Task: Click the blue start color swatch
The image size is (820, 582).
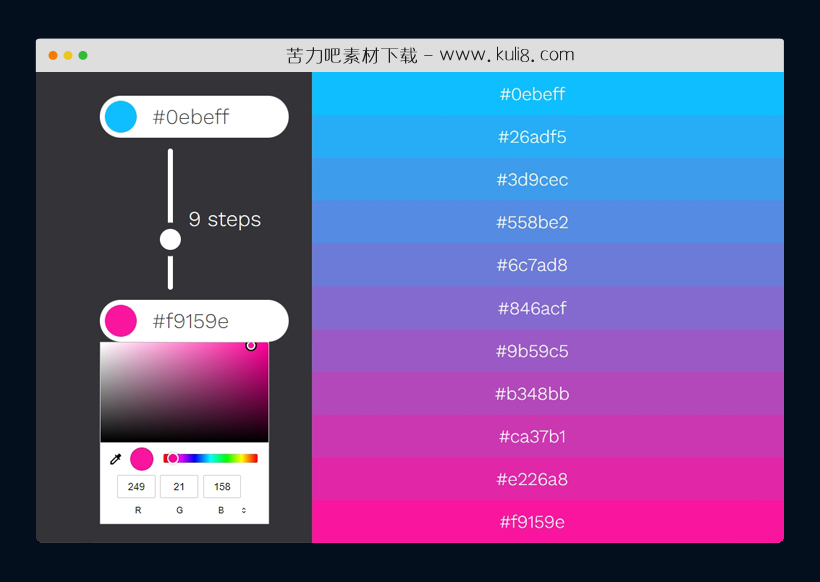Action: click(121, 117)
